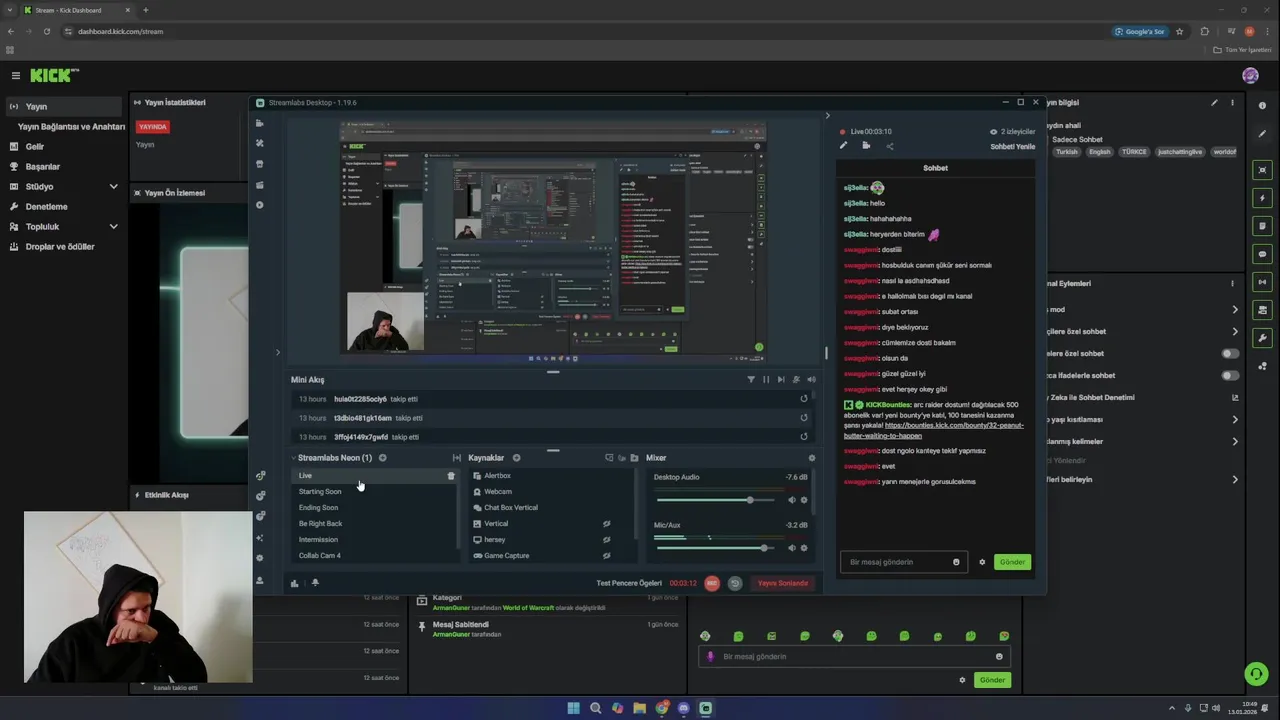Replay the t3dbio481gk16am follow alert
The width and height of the screenshot is (1280, 720).
804,418
